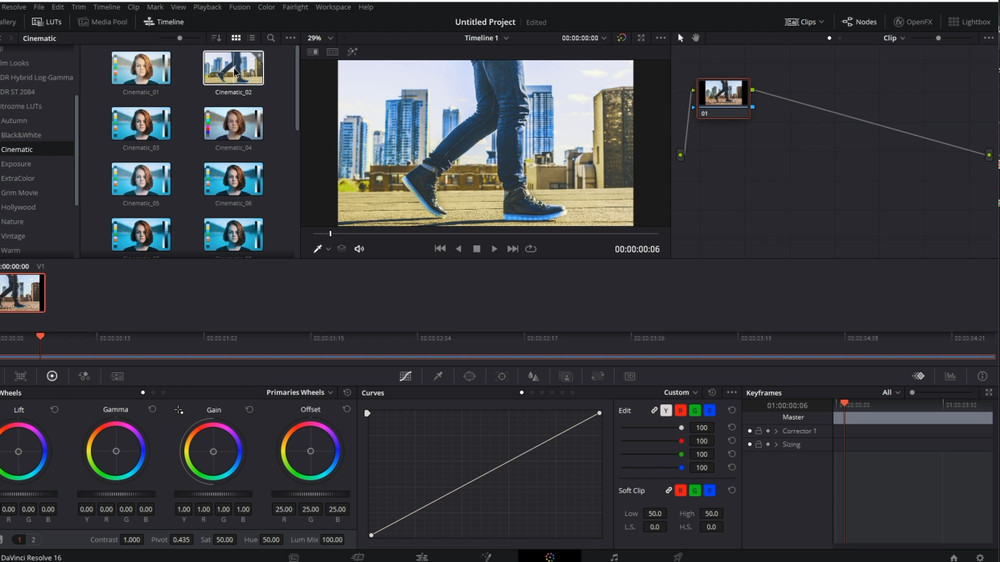Open the Lightbox view
The image size is (1000, 562).
coord(969,22)
